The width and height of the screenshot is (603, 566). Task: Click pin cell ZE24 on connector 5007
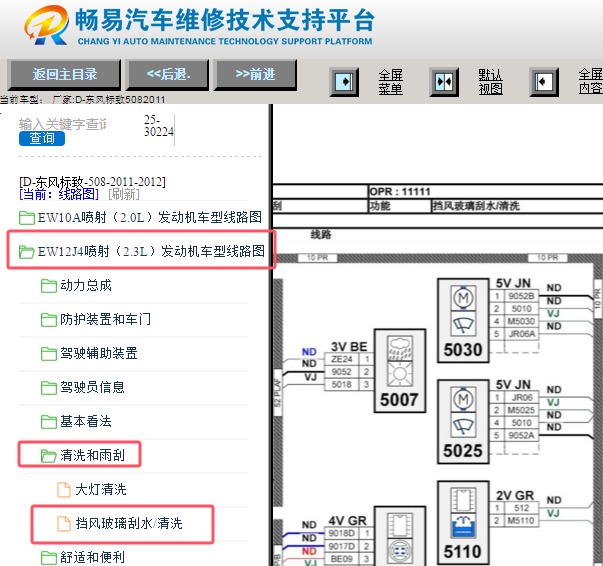341,359
